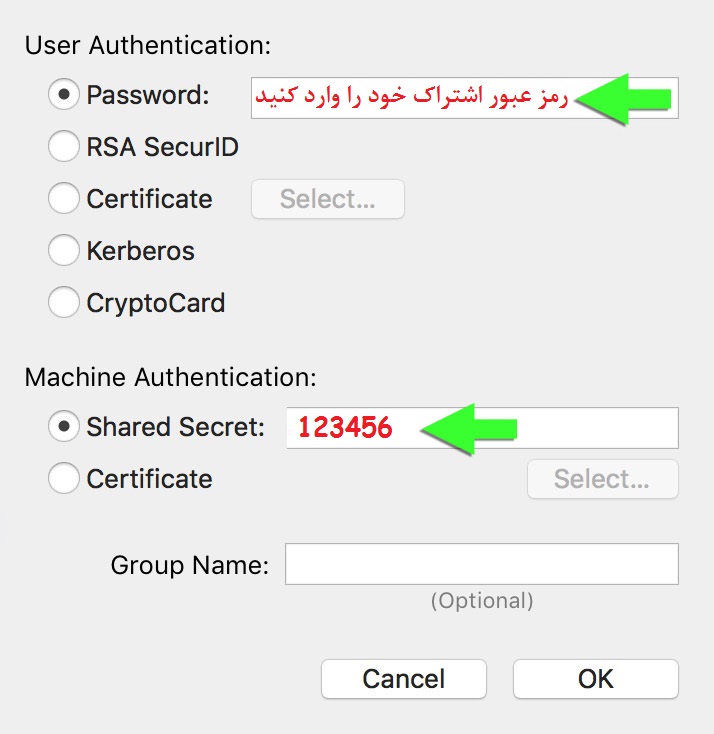This screenshot has height=734, width=714.
Task: Select Certificate under User Authentication
Action: (x=64, y=199)
